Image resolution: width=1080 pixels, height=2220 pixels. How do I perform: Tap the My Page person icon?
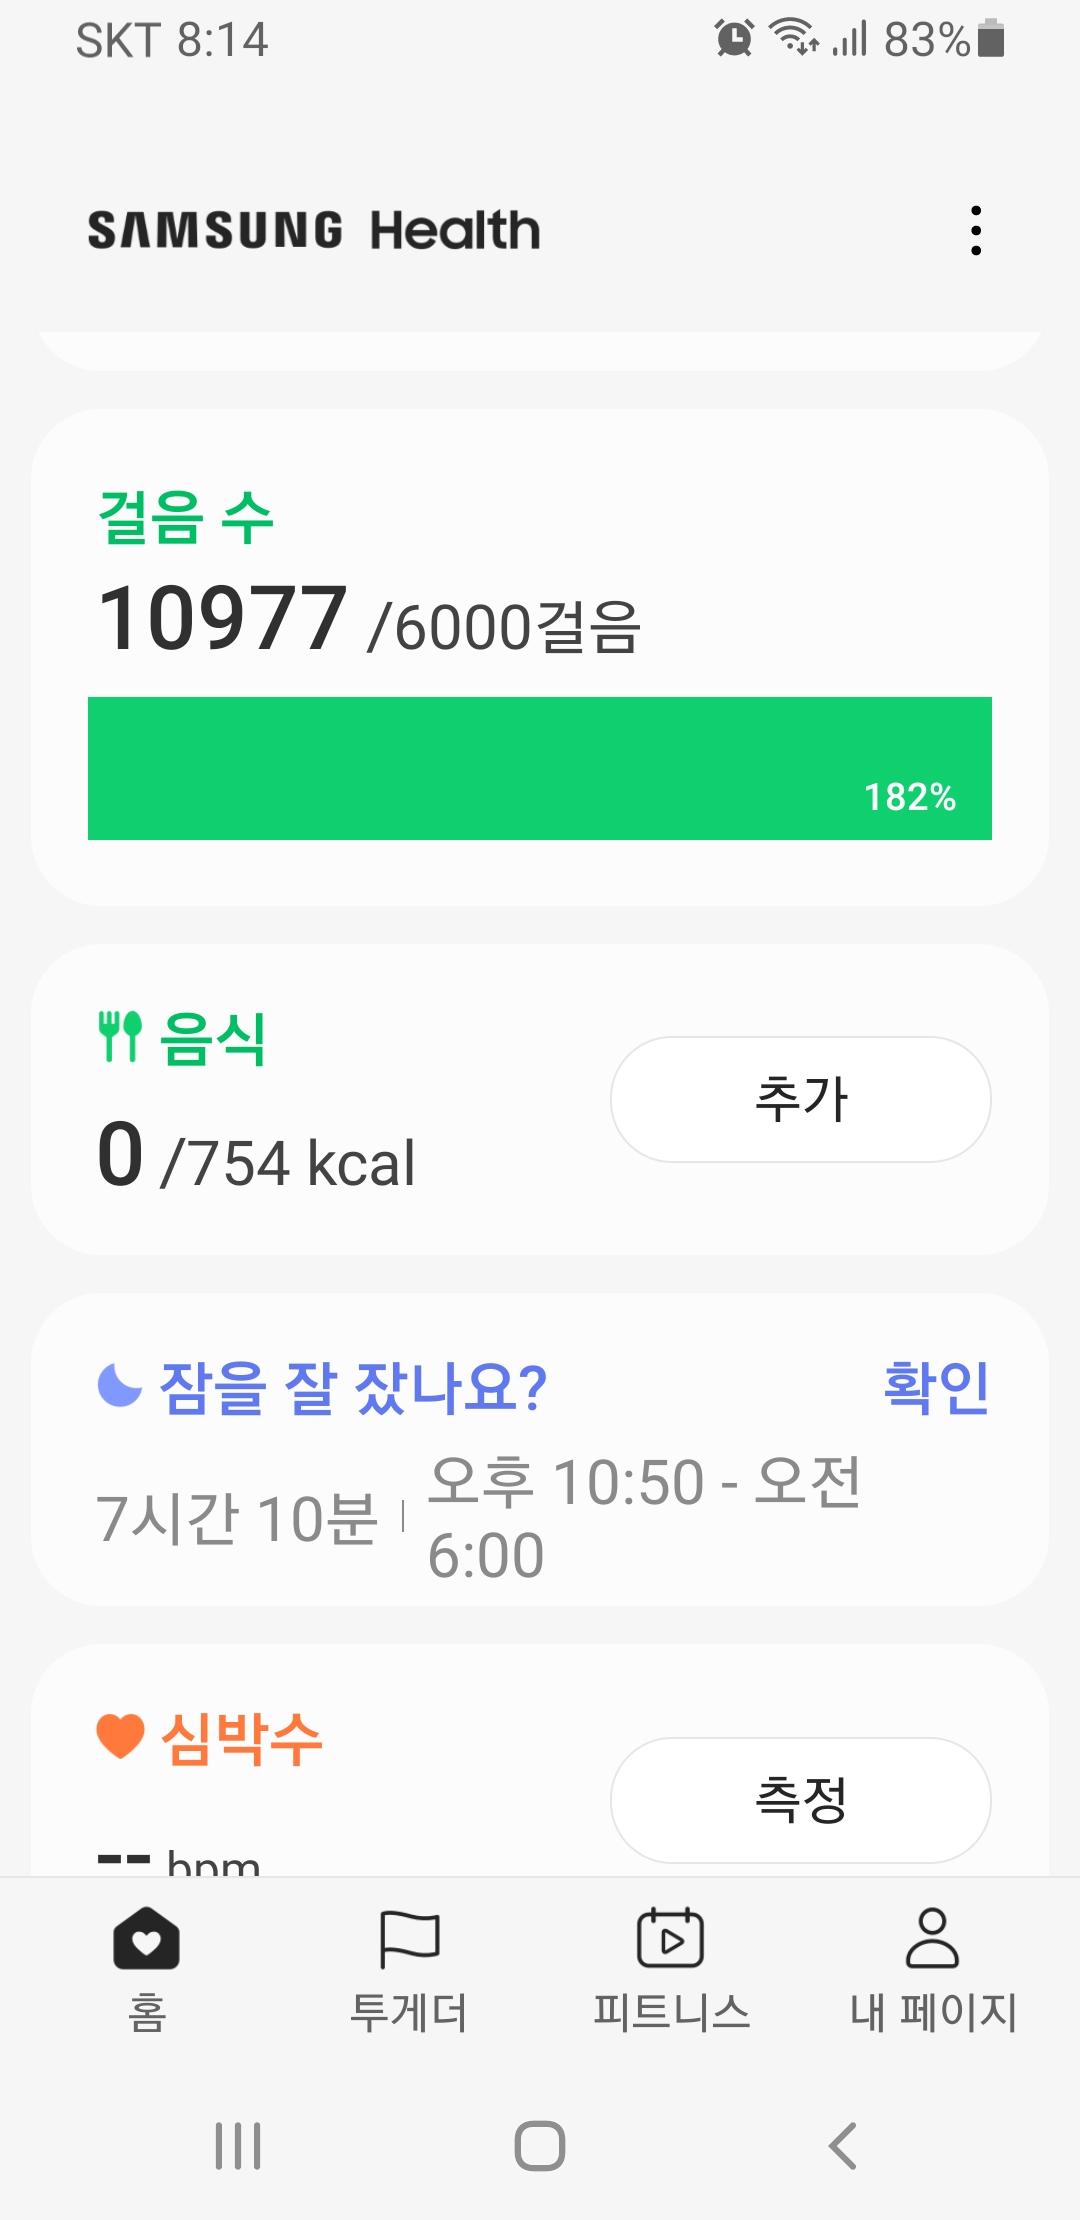932,1938
